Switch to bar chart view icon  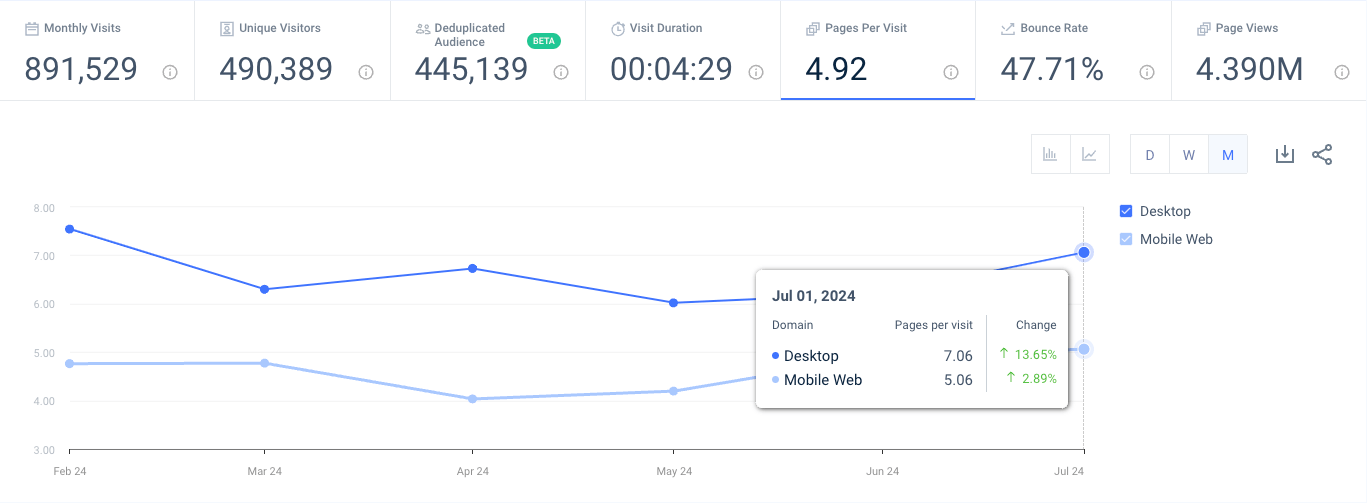(1050, 155)
